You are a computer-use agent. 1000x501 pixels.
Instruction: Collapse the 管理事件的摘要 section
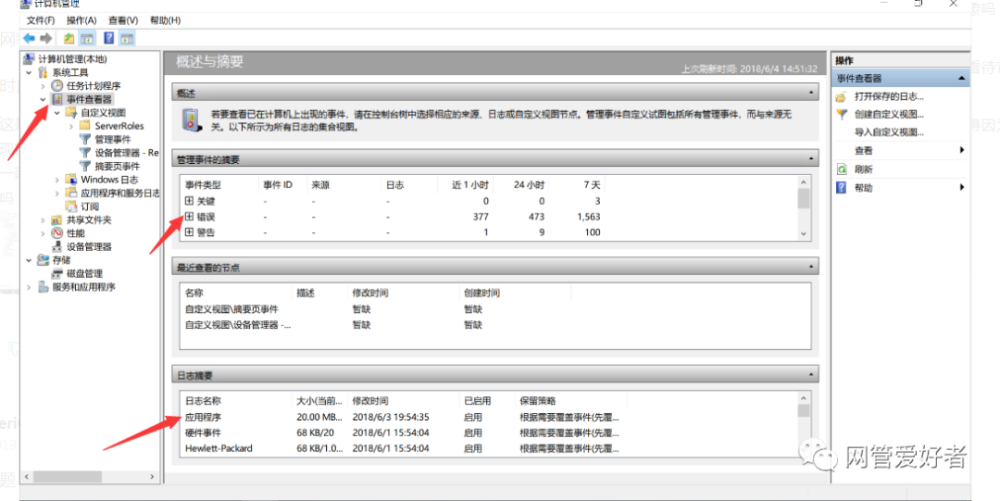tap(811, 159)
